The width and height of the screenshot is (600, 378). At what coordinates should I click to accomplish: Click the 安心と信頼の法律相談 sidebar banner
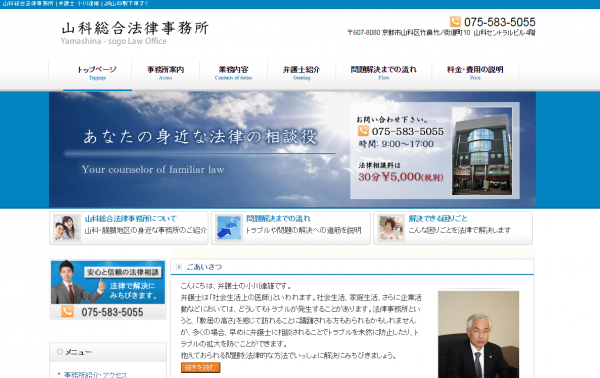point(108,289)
